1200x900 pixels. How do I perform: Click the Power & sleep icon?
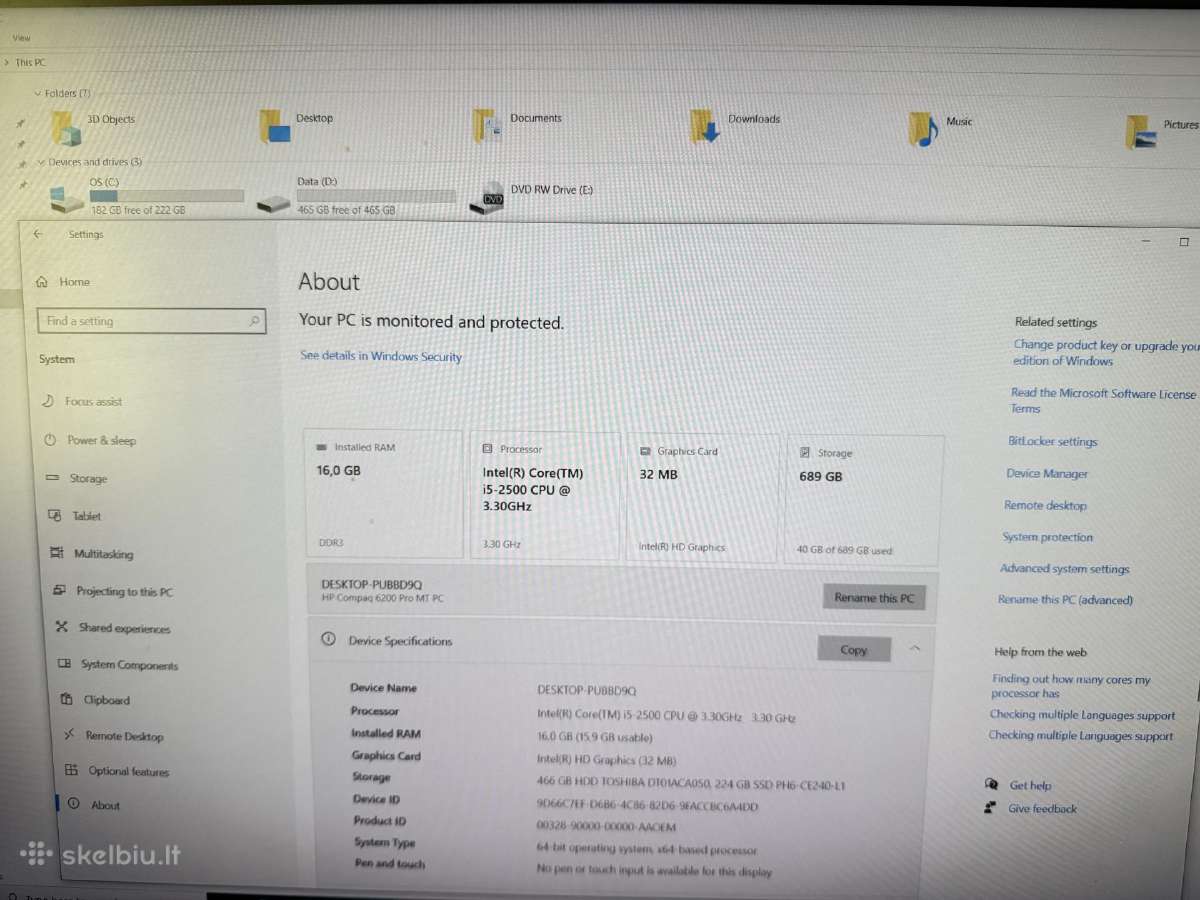point(50,440)
